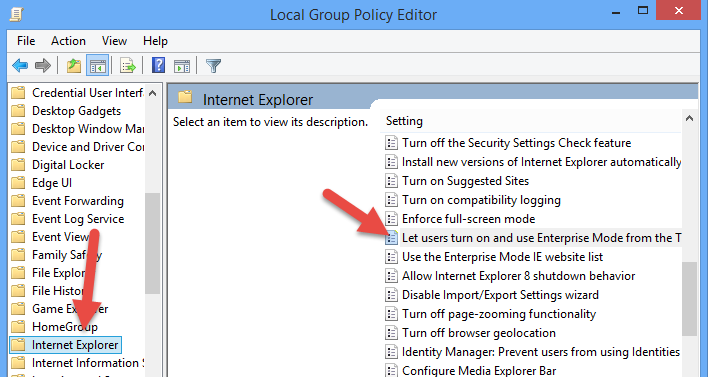Click the tree pane vertical scrollbar thumb
The image size is (708, 377).
[153, 243]
